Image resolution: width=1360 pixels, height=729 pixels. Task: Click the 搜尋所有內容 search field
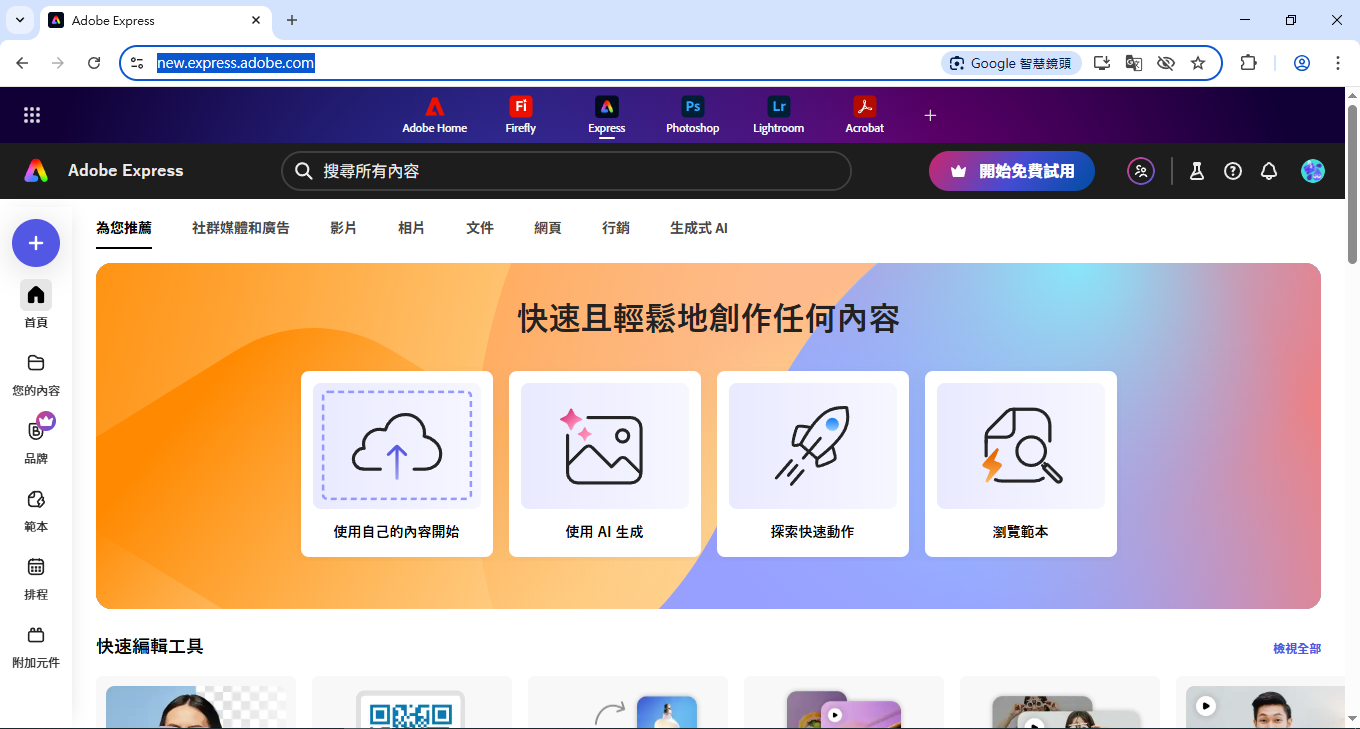566,171
